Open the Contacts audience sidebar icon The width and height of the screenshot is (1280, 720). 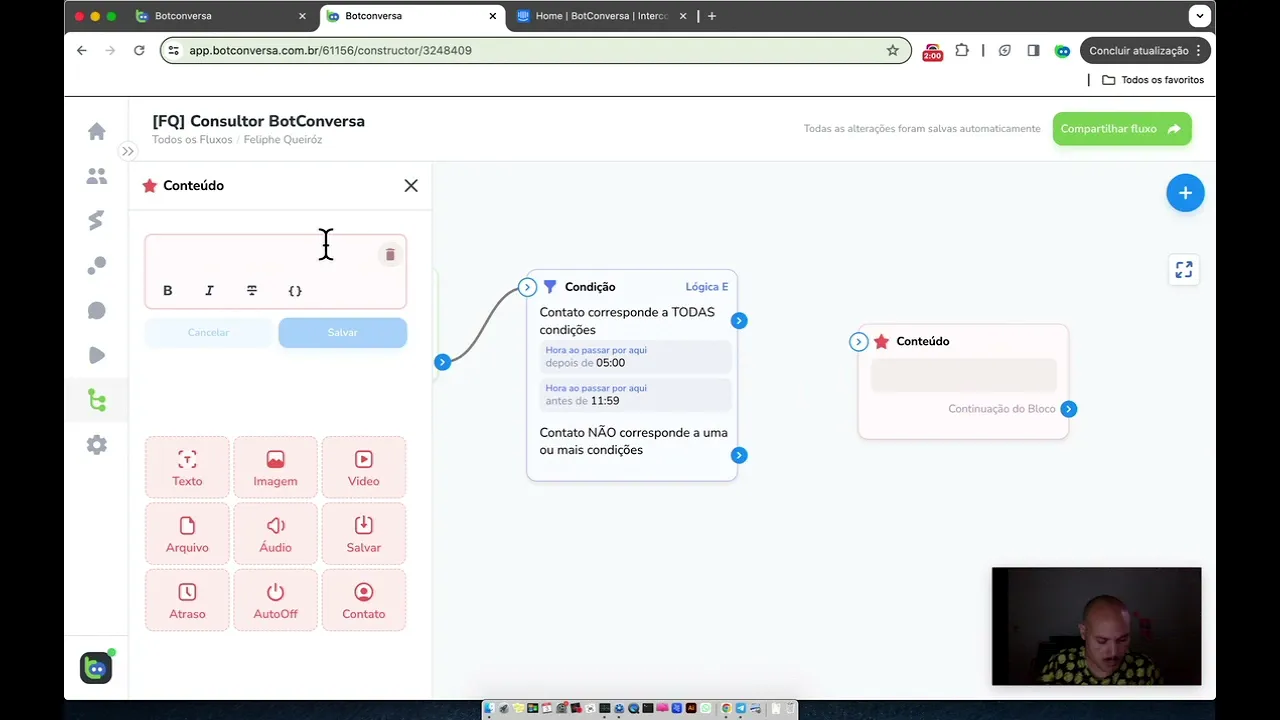point(97,176)
